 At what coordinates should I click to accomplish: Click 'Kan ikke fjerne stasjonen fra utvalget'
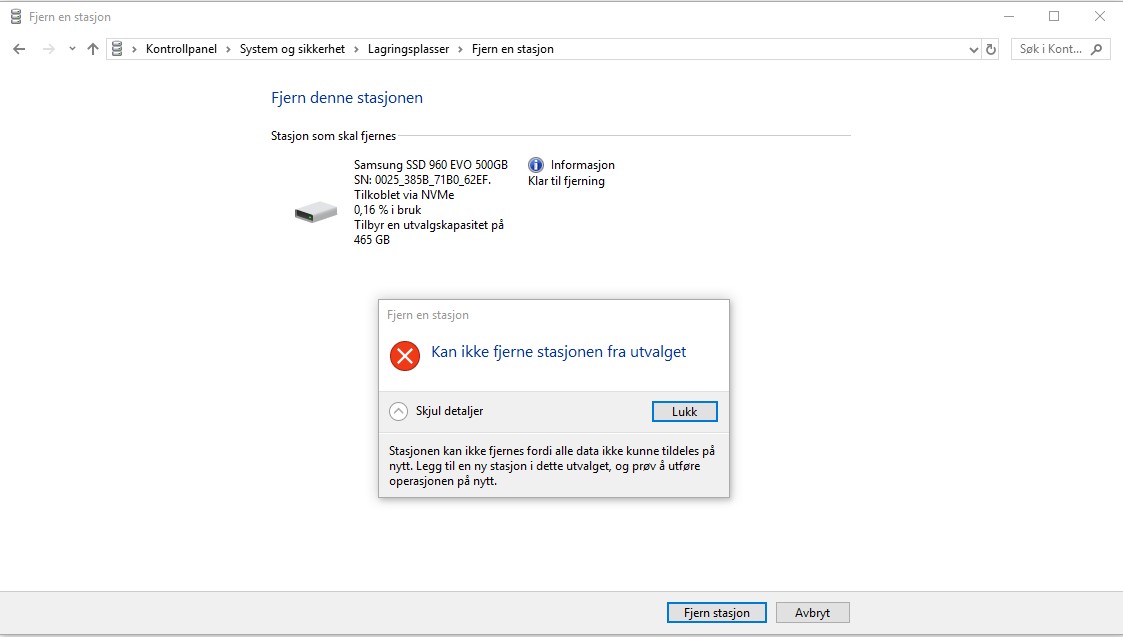[559, 352]
